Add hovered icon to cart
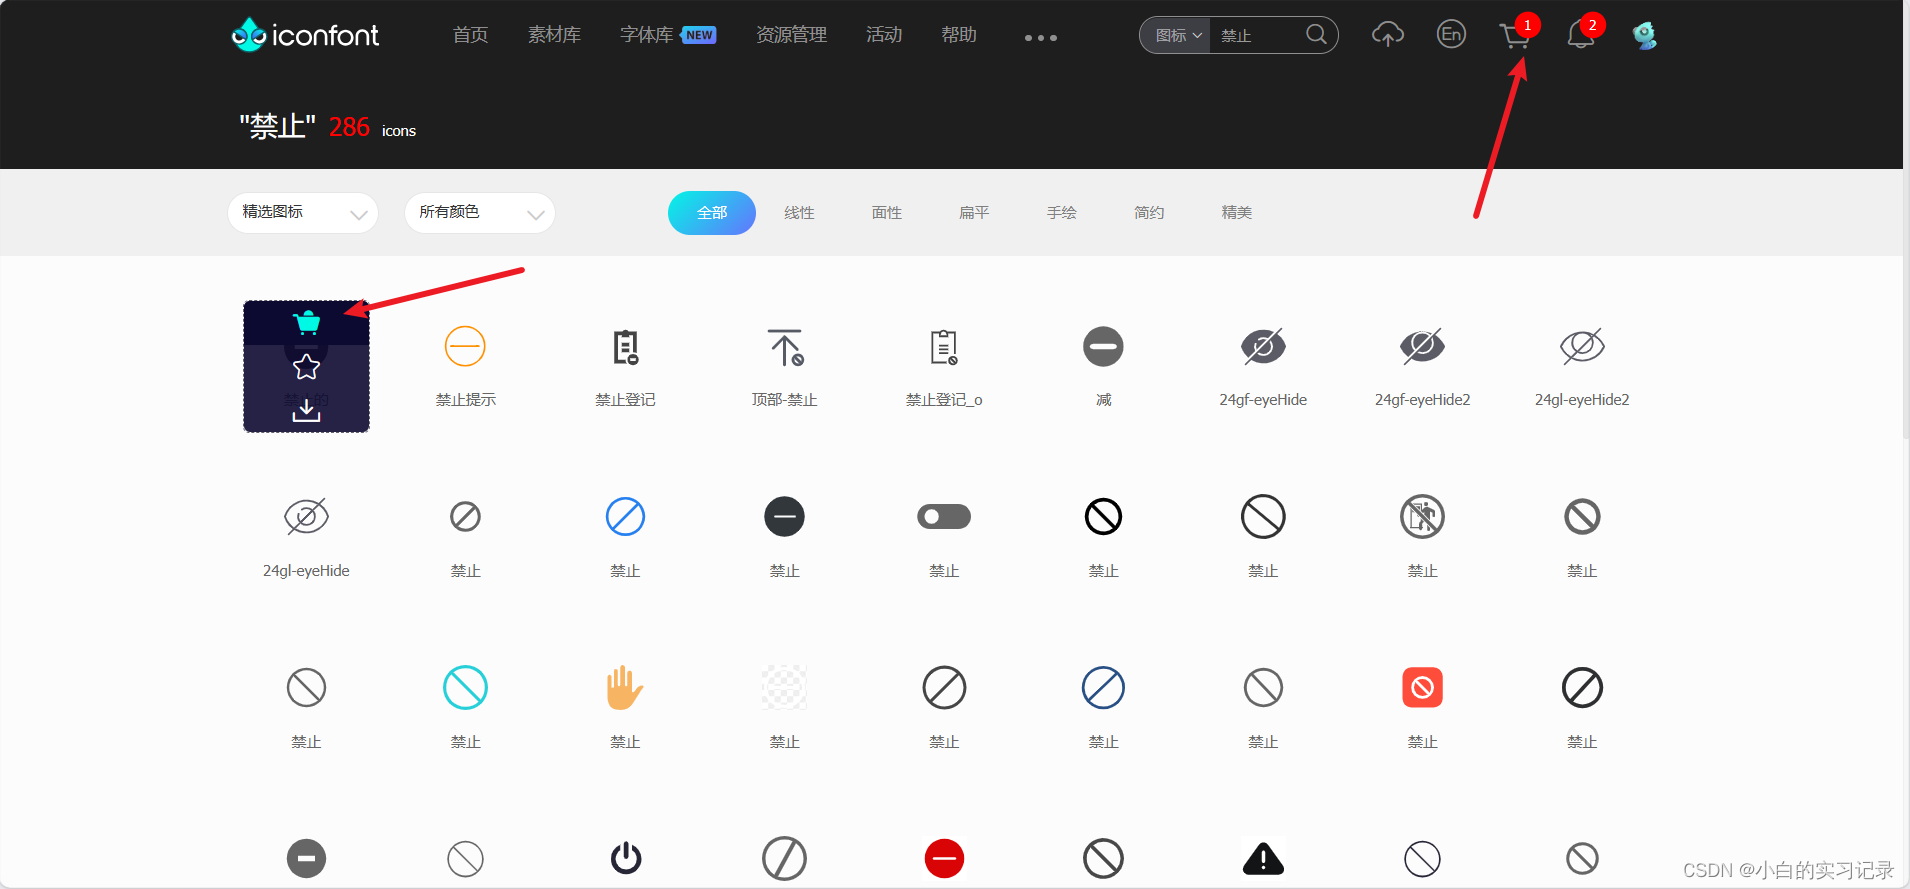This screenshot has height=889, width=1910. [306, 322]
